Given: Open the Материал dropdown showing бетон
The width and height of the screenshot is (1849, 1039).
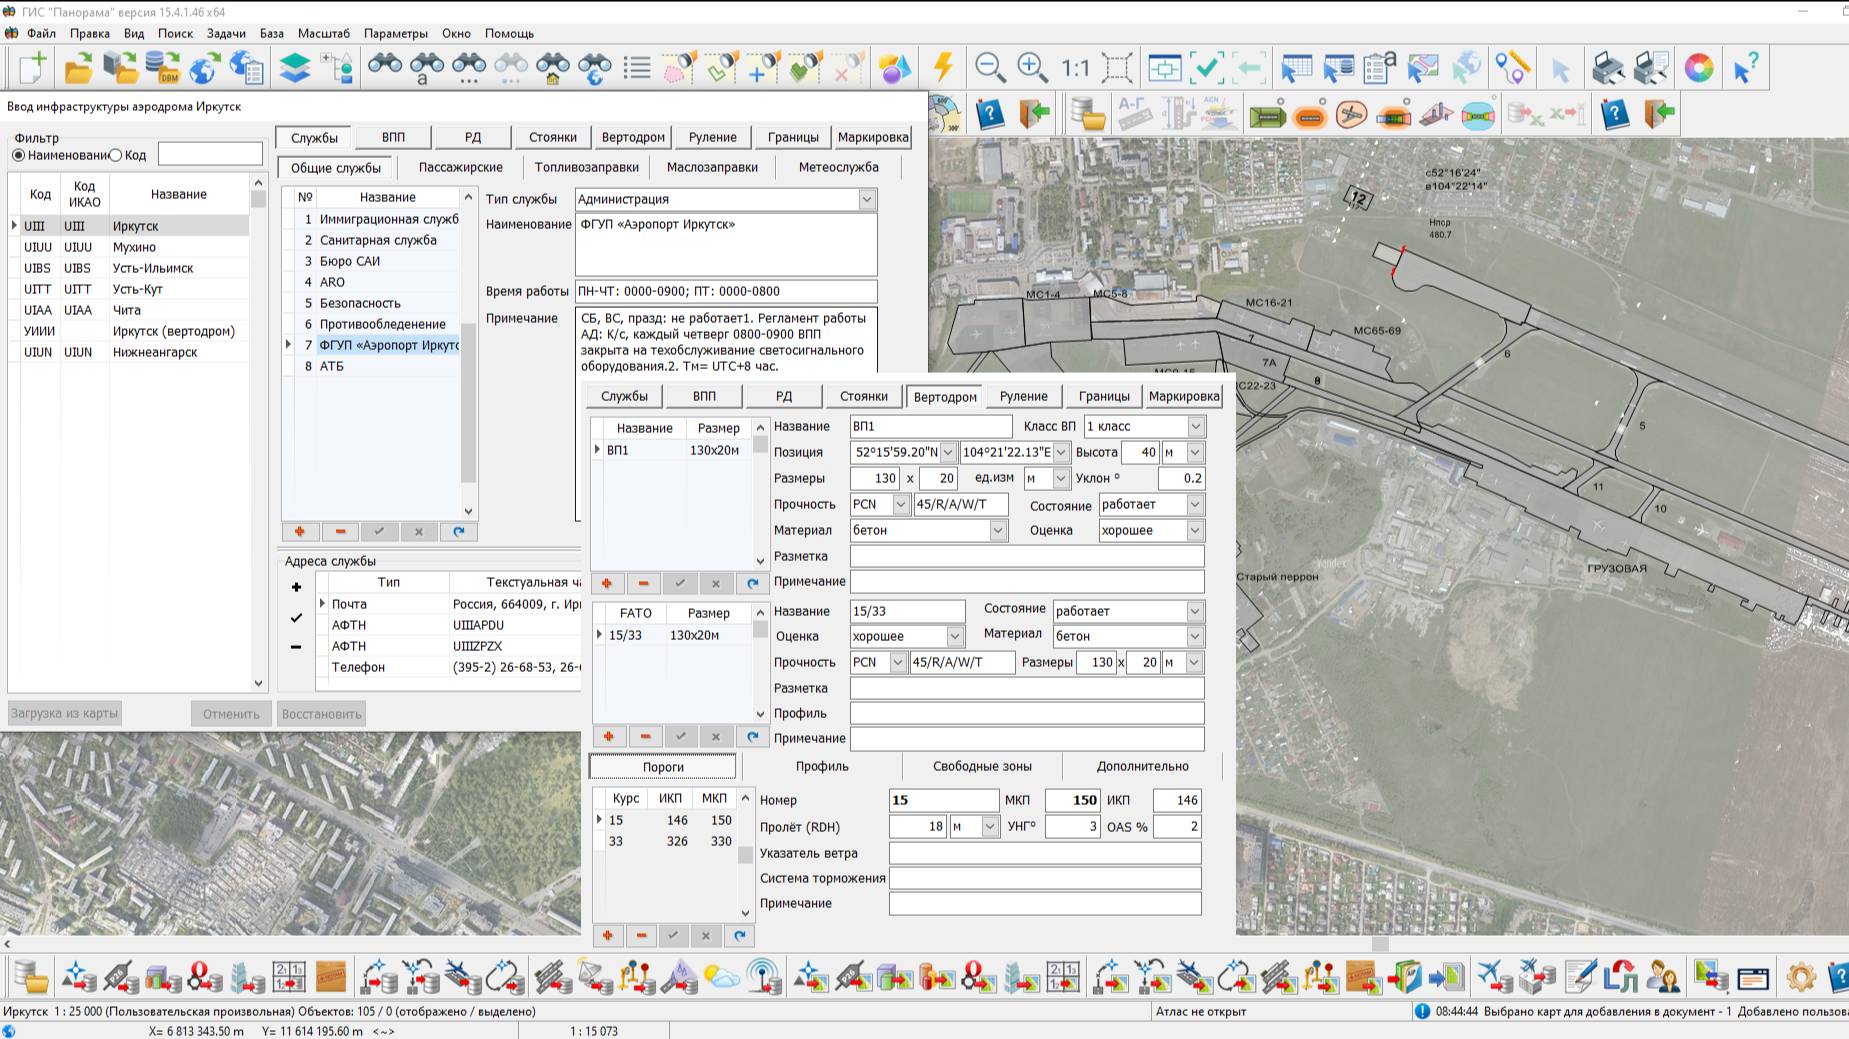Looking at the screenshot, I should 997,531.
